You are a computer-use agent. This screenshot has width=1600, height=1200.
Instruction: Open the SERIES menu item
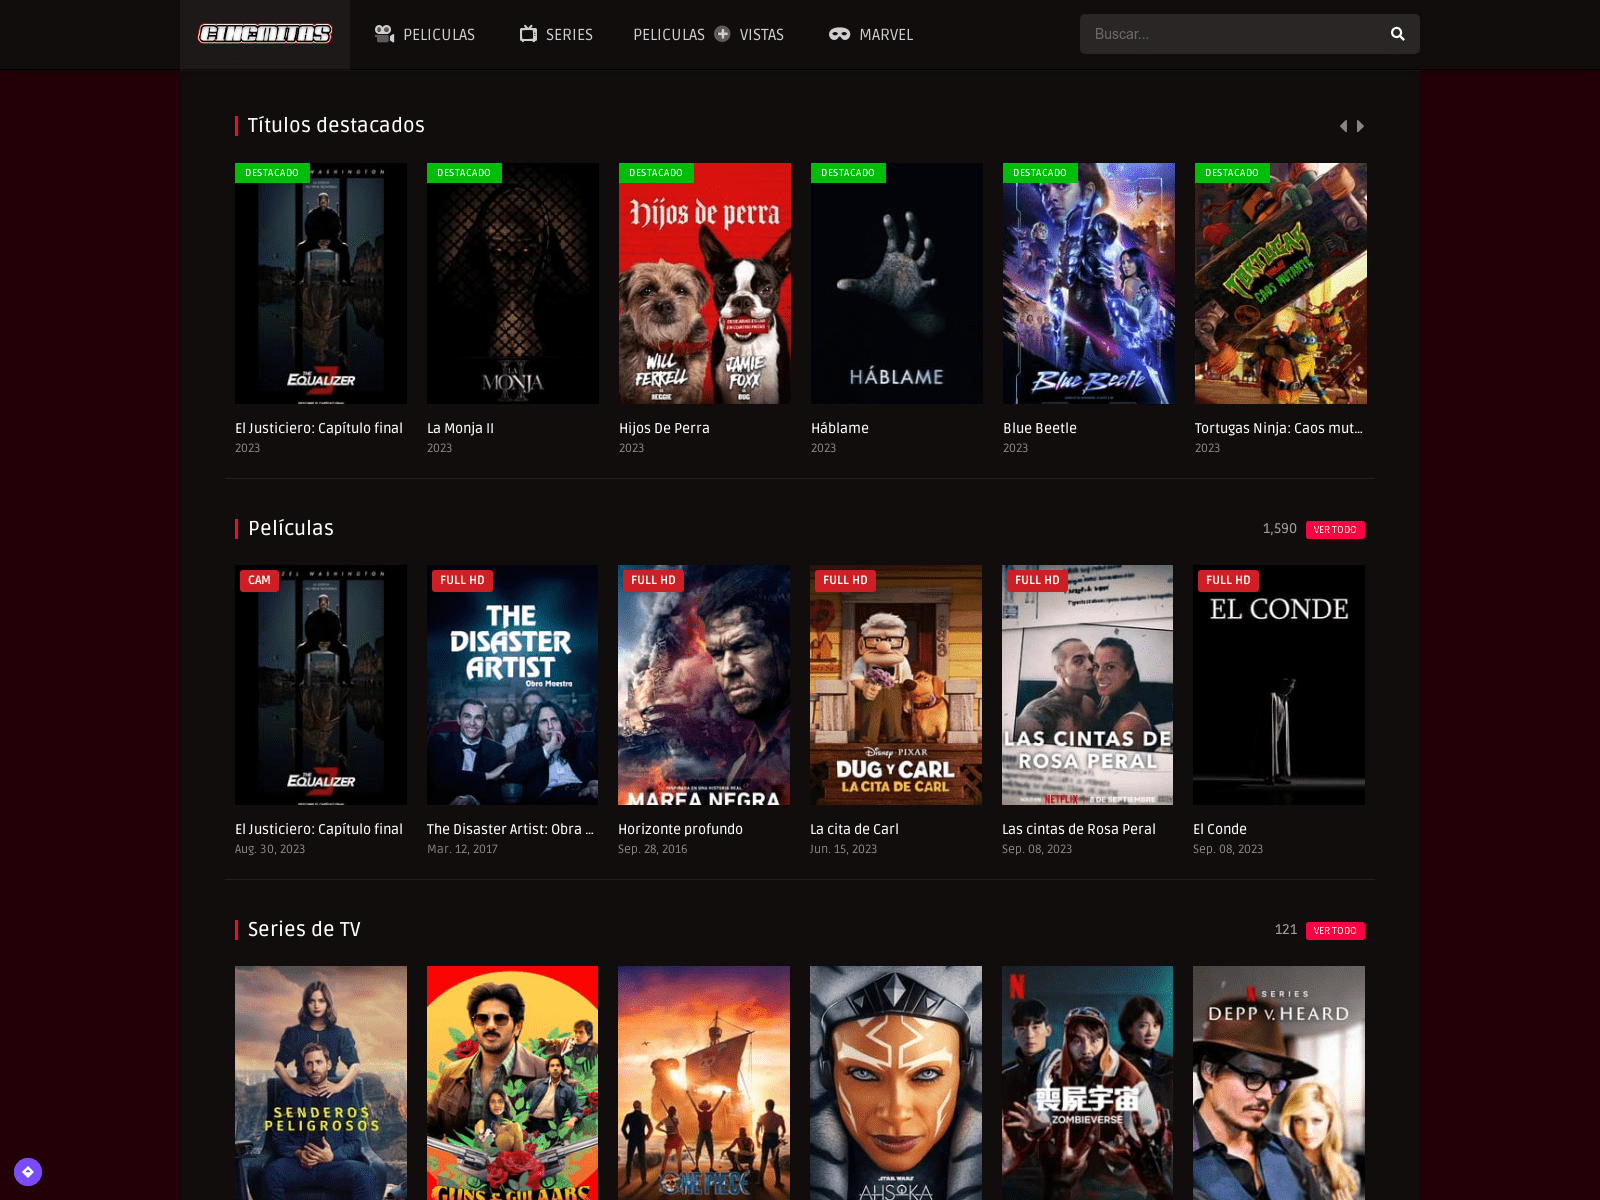click(x=556, y=34)
